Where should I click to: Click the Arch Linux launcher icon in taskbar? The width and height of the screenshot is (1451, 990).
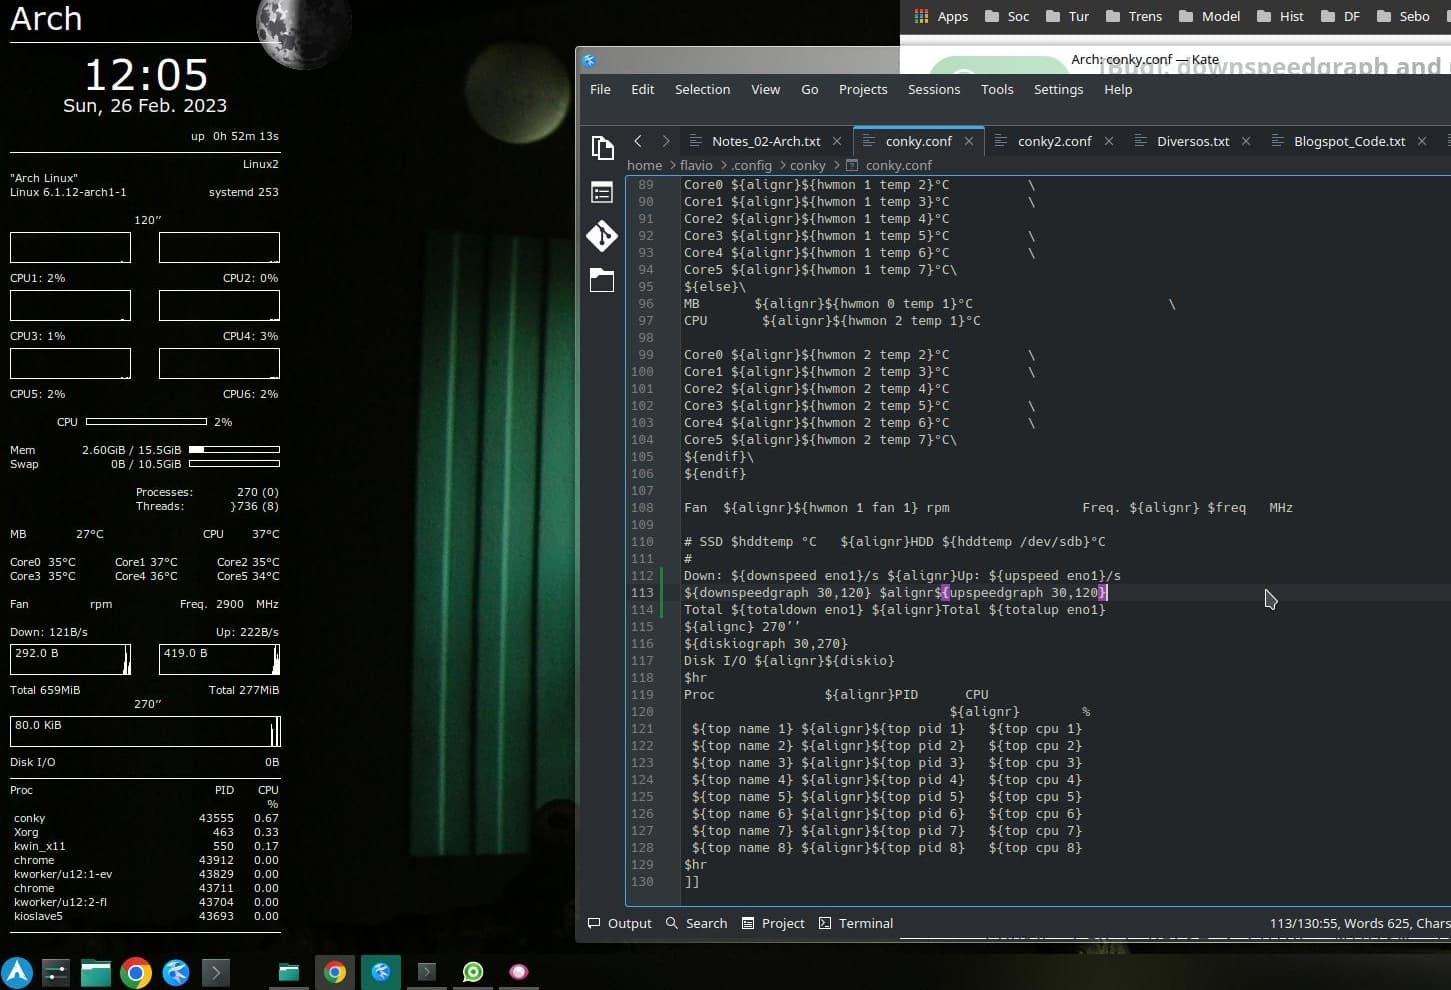click(17, 972)
